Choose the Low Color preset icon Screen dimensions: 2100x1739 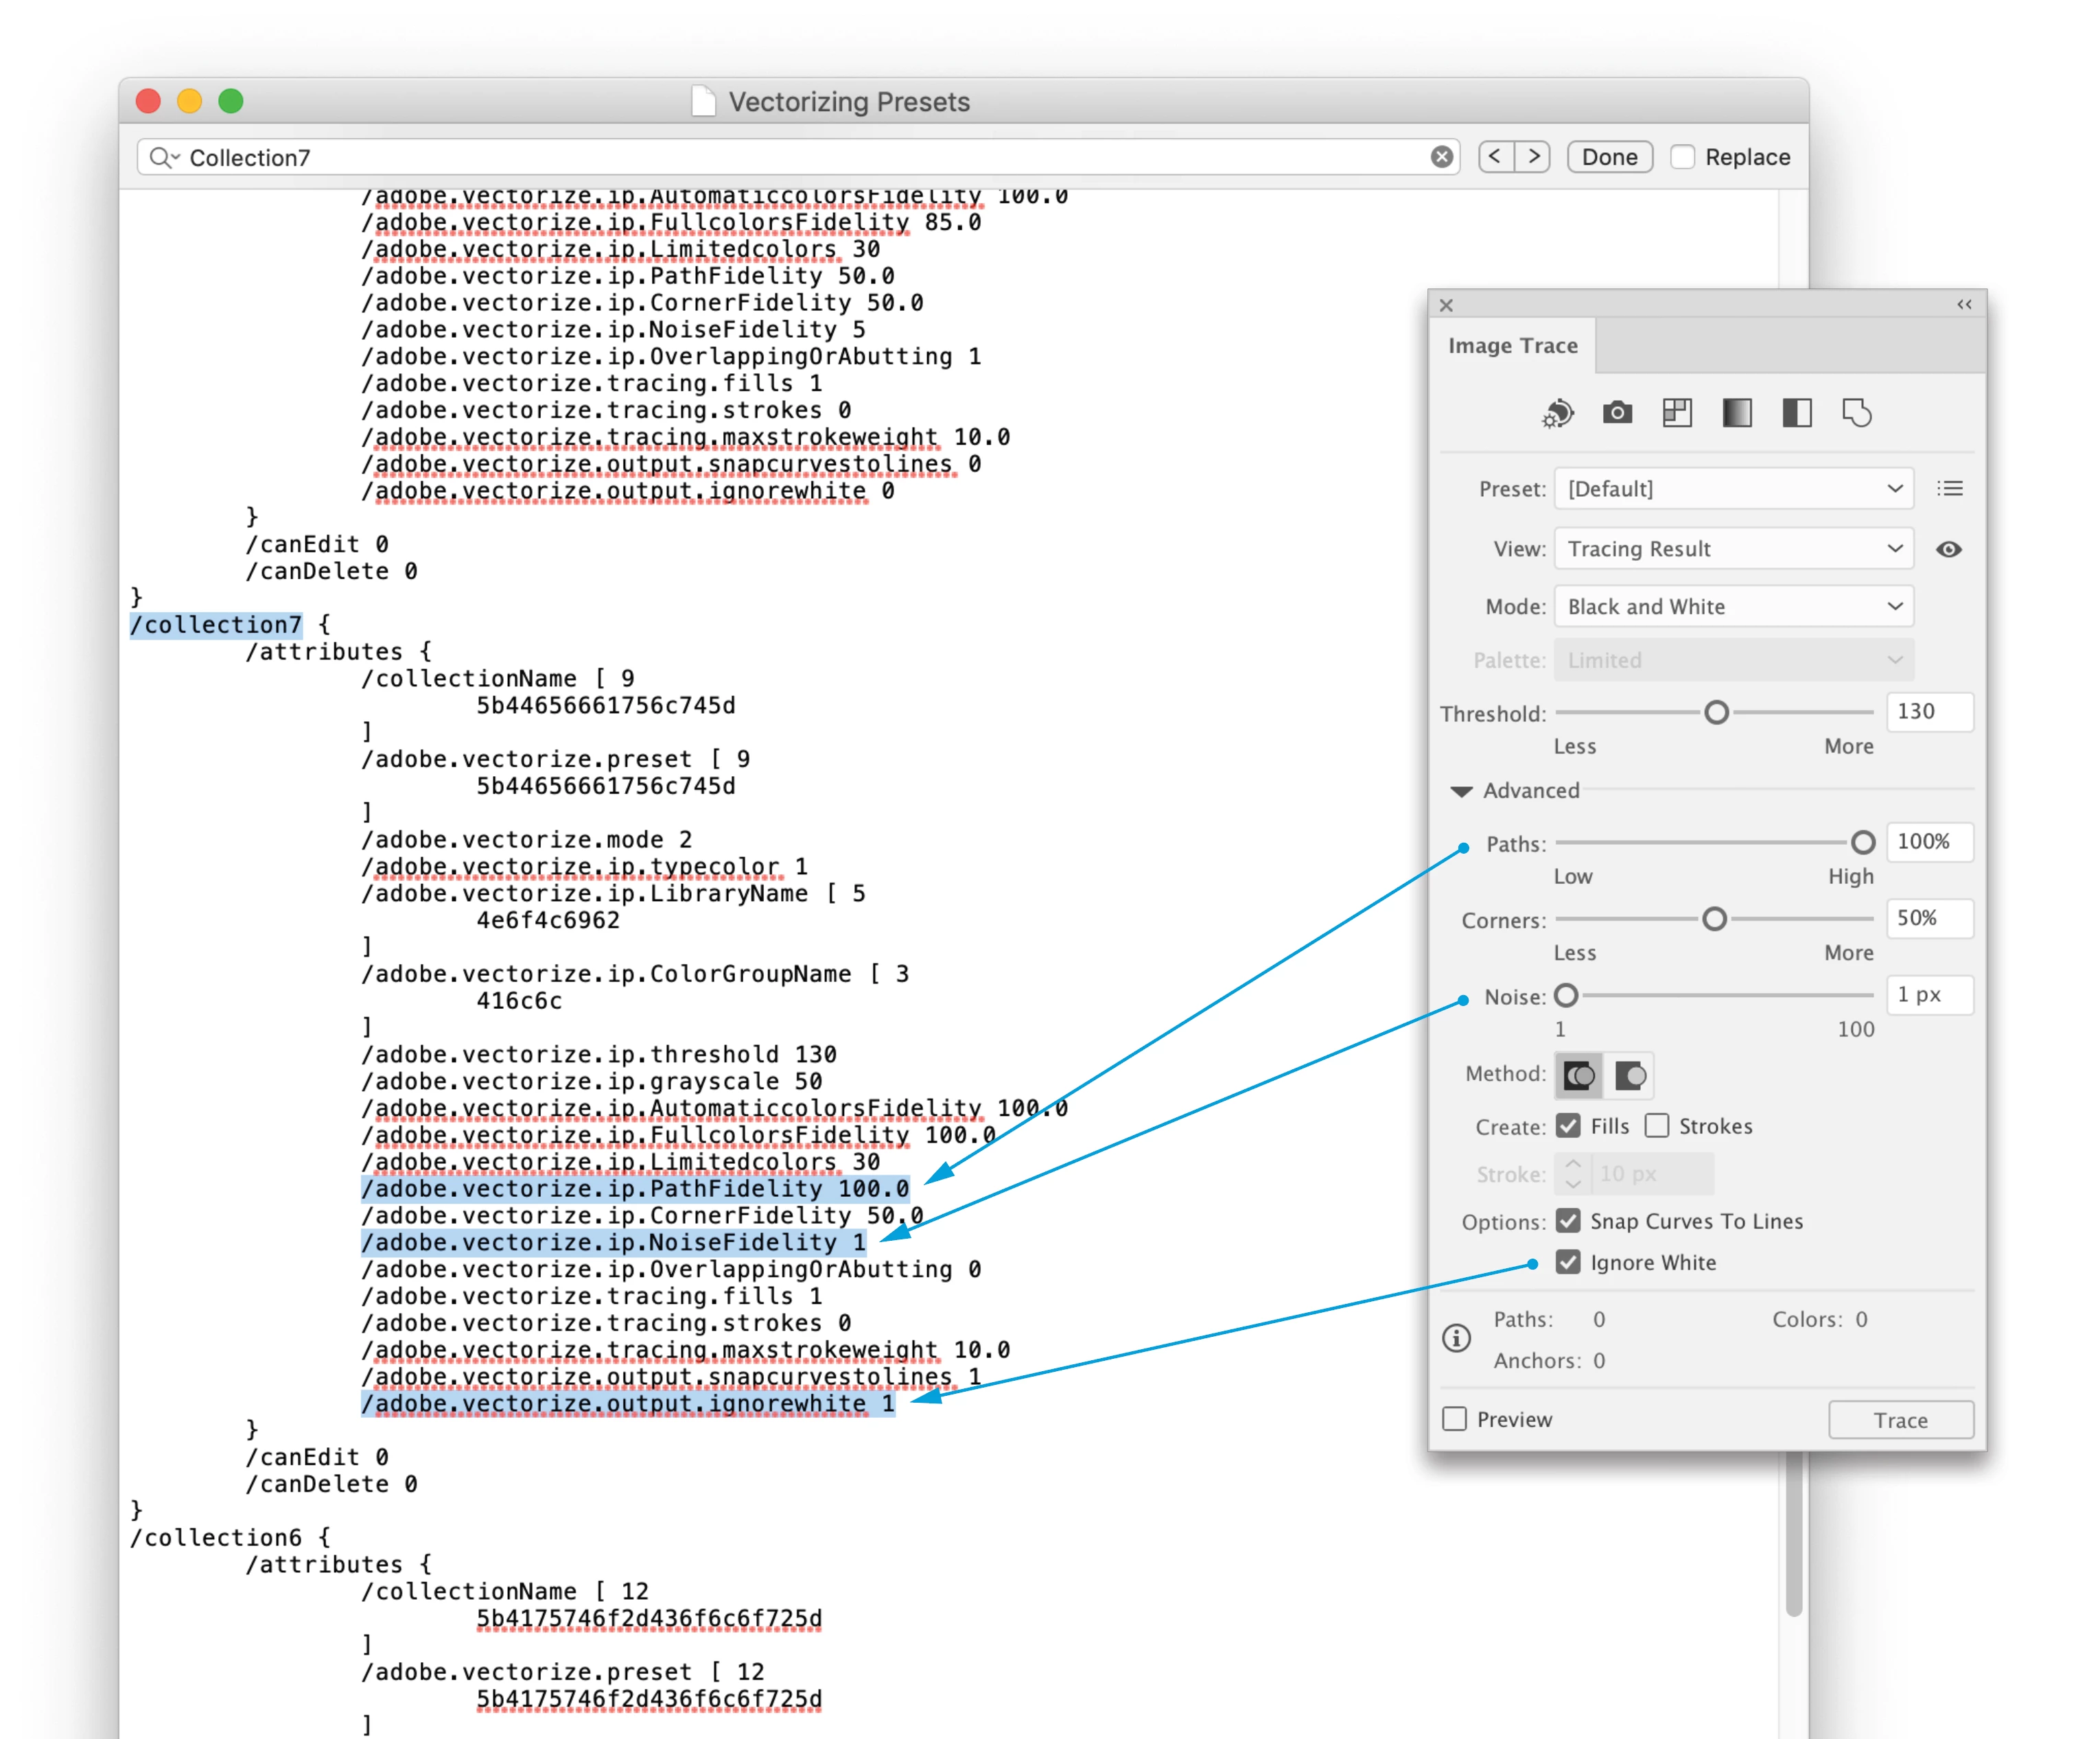(x=1677, y=413)
